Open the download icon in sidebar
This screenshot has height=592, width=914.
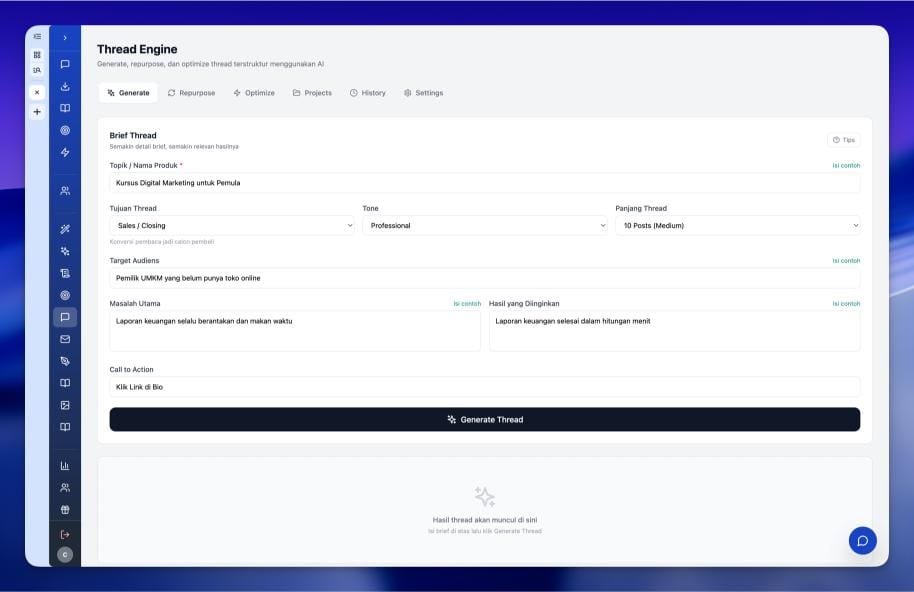click(x=65, y=86)
